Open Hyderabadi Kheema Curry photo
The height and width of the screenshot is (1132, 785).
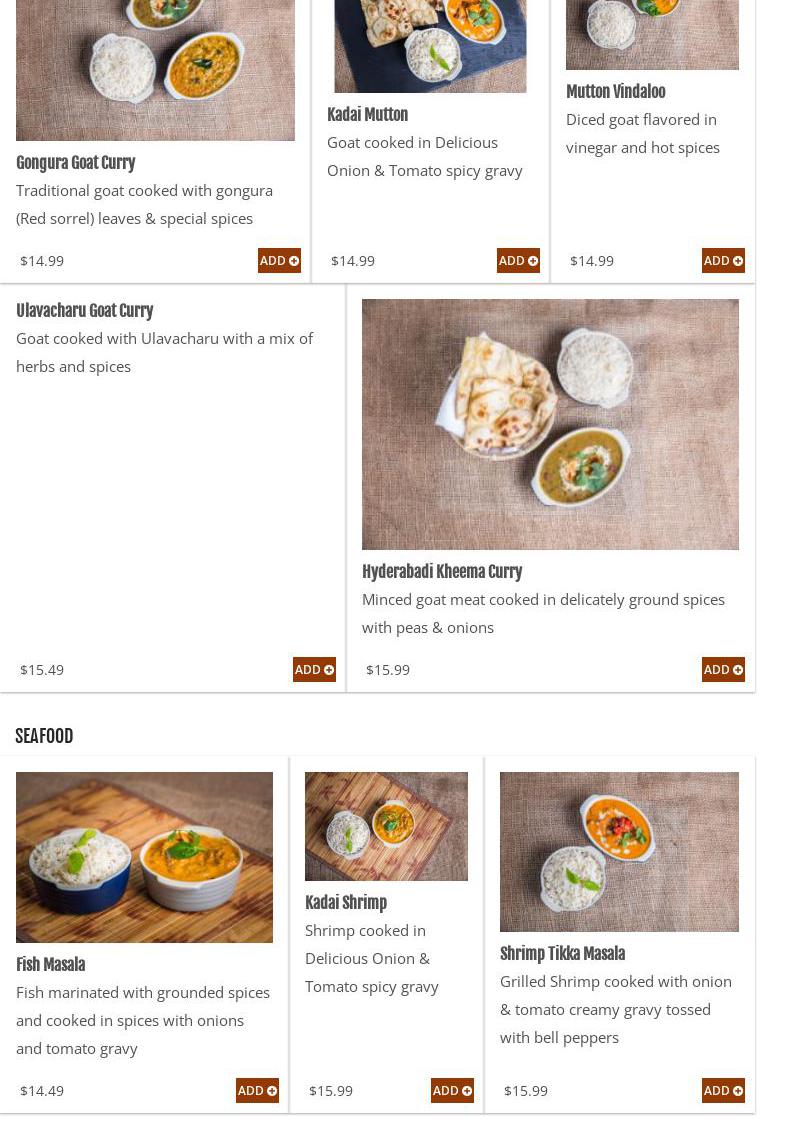(550, 424)
